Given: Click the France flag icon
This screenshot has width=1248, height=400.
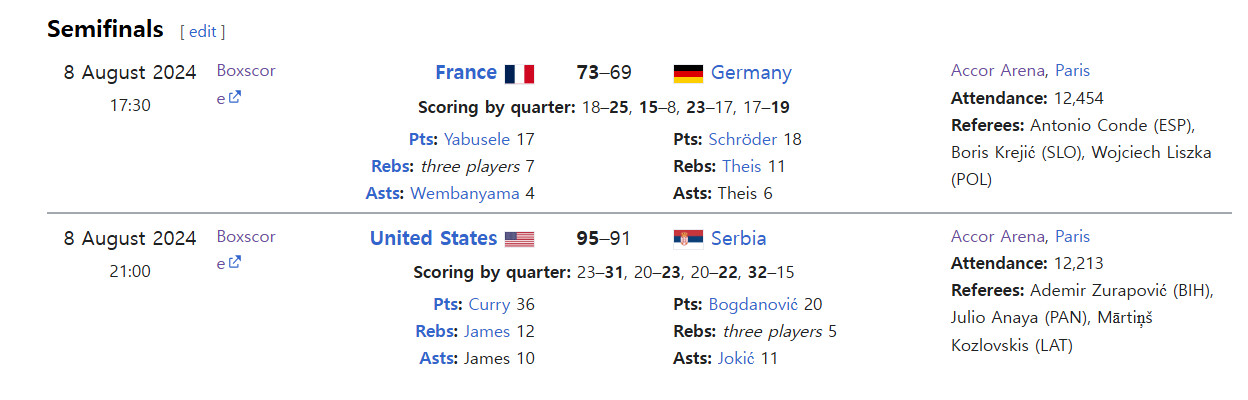Looking at the screenshot, I should coord(519,73).
